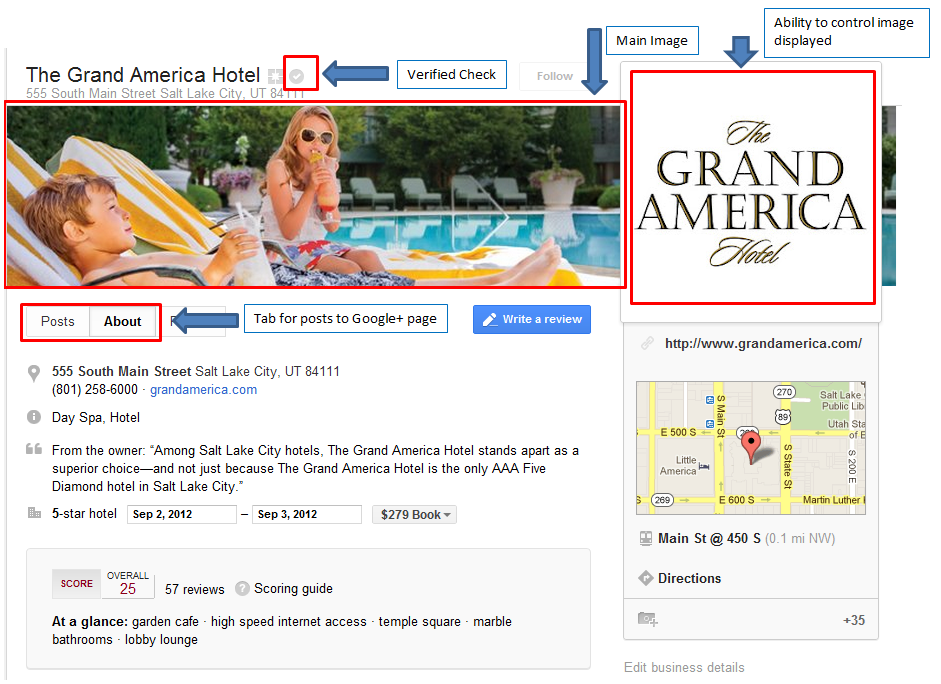The height and width of the screenshot is (684, 941).
Task: Switch to the Posts tab
Action: [x=58, y=322]
